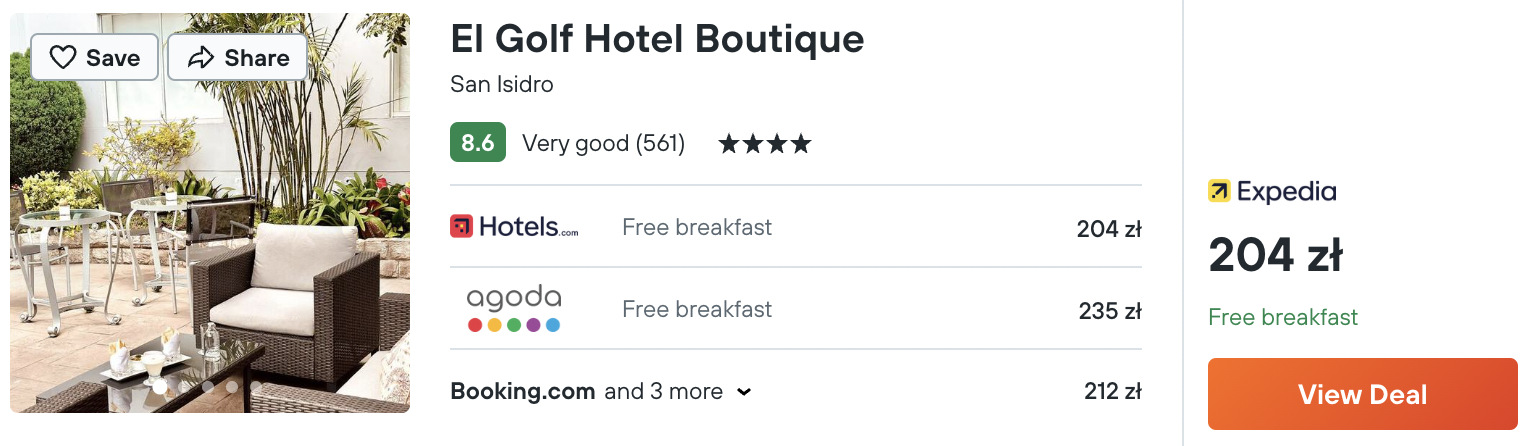Click the yellow Expedia arrow icon
The image size is (1536, 446).
(x=1219, y=191)
